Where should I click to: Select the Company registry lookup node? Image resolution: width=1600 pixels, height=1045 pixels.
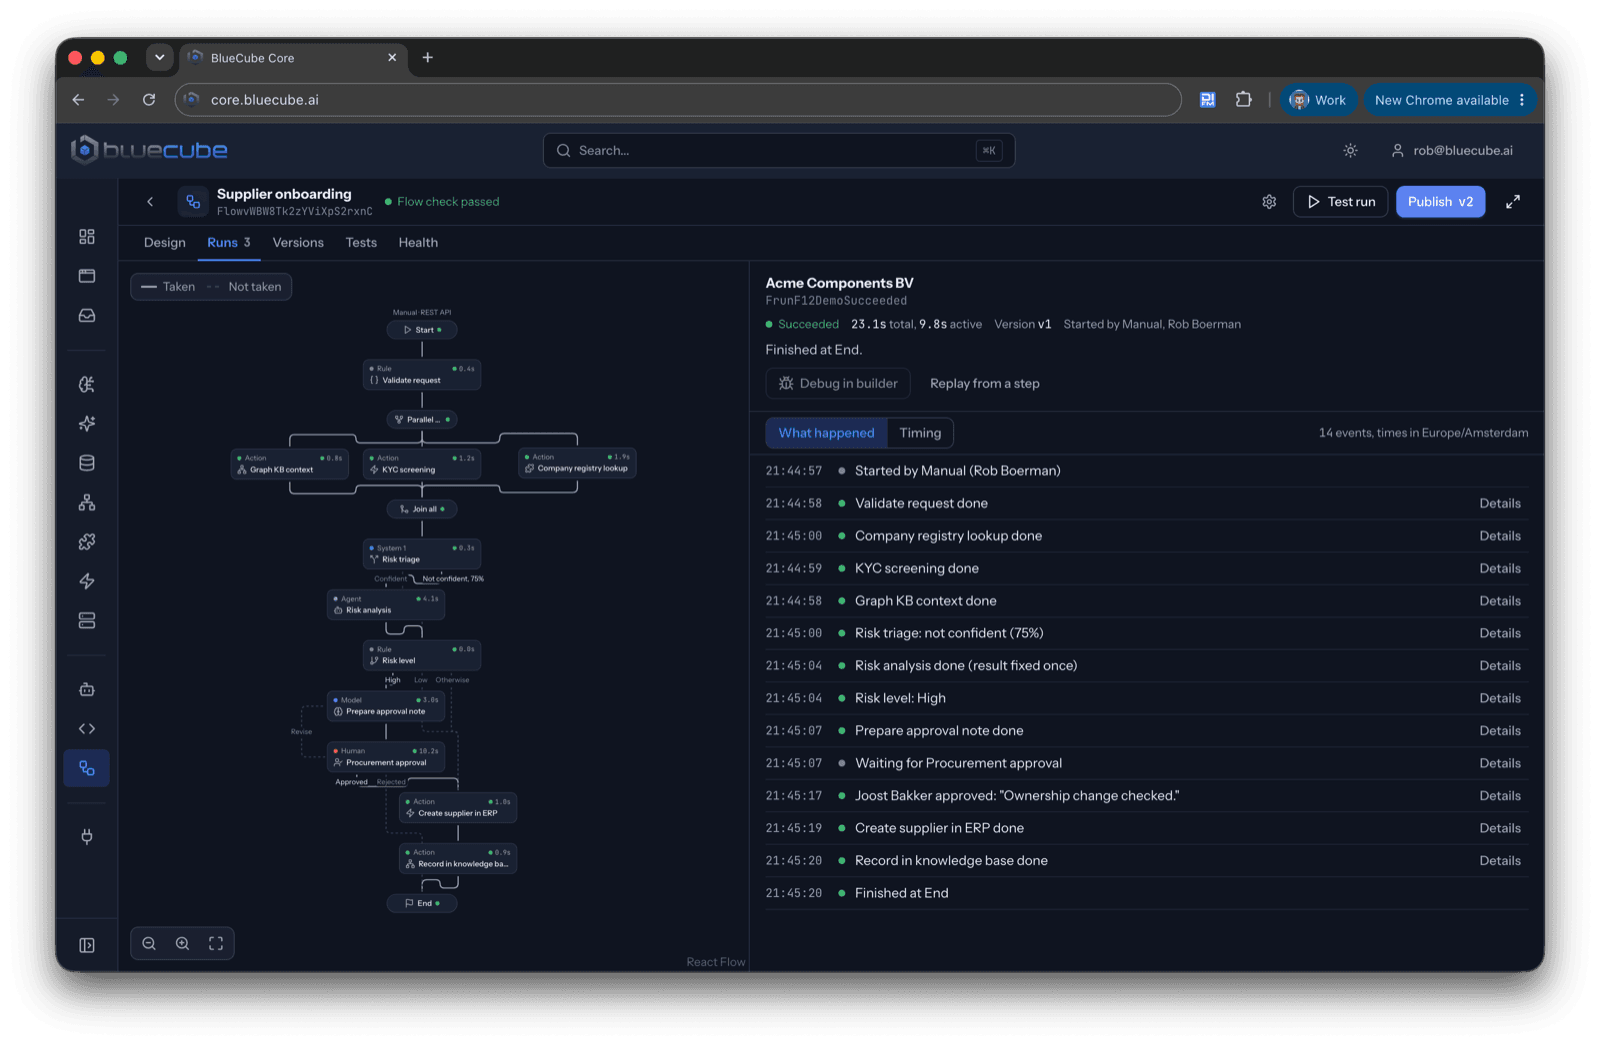click(x=578, y=463)
